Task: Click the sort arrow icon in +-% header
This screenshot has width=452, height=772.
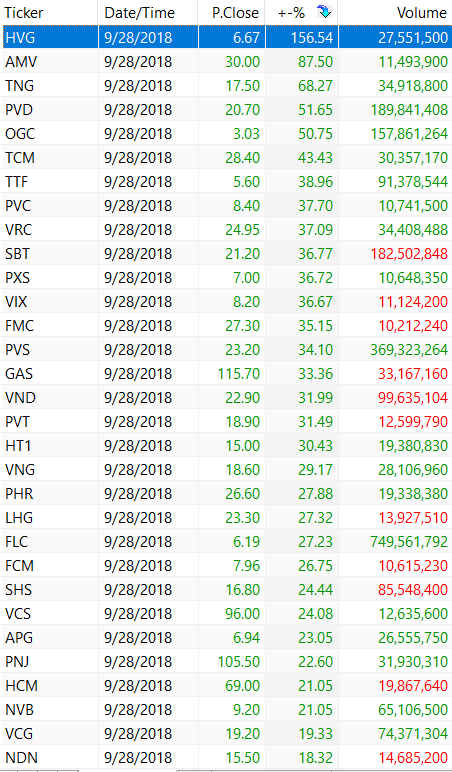Action: pyautogui.click(x=323, y=12)
